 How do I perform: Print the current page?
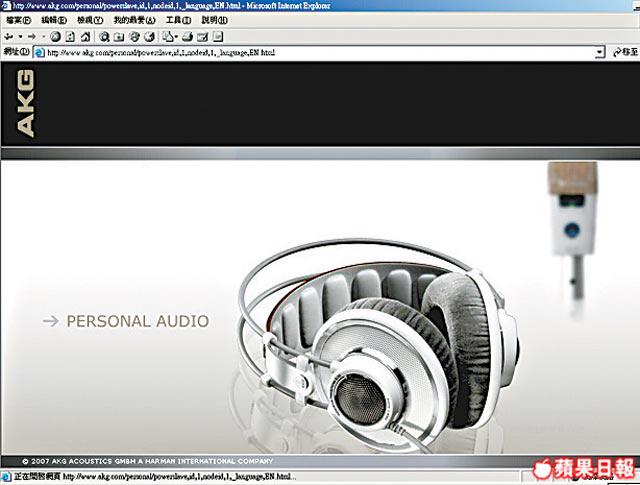[187, 37]
